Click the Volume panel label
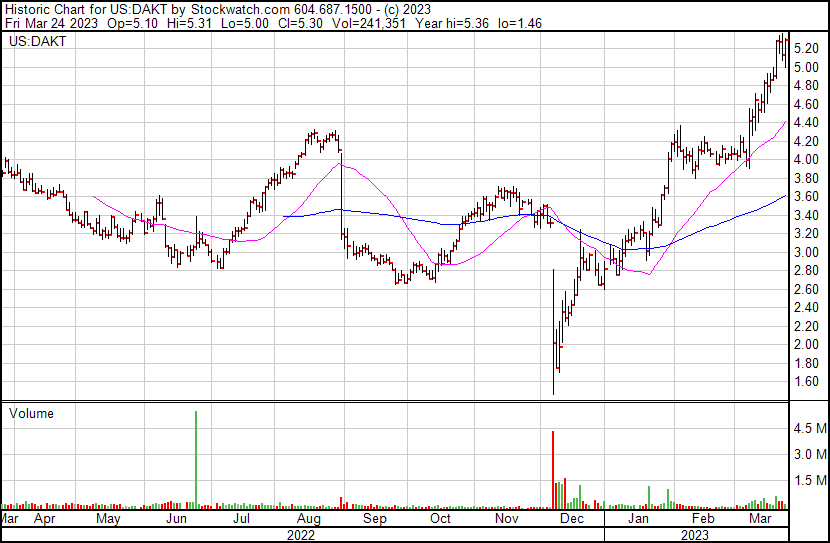Image resolution: width=830 pixels, height=543 pixels. (31, 414)
